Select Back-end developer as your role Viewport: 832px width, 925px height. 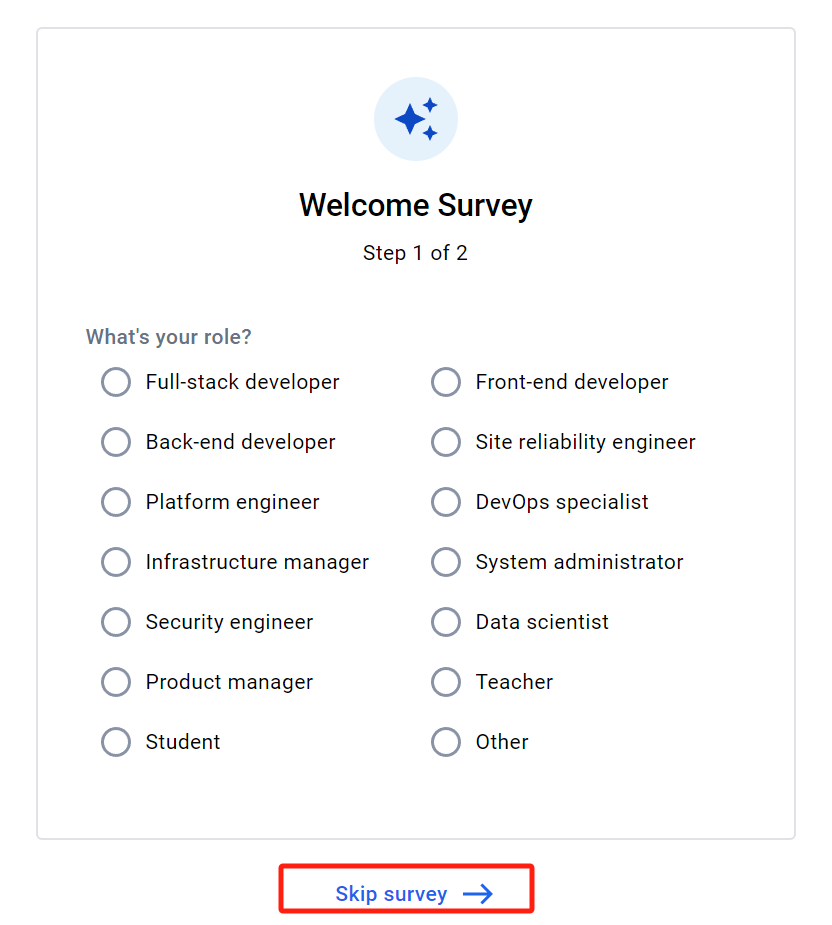click(x=116, y=442)
